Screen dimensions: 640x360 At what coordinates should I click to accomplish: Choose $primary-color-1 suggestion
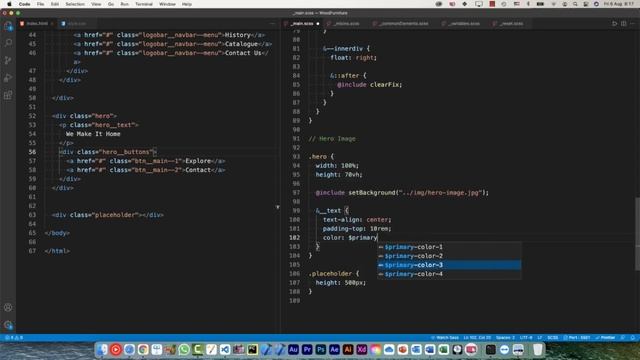449,247
